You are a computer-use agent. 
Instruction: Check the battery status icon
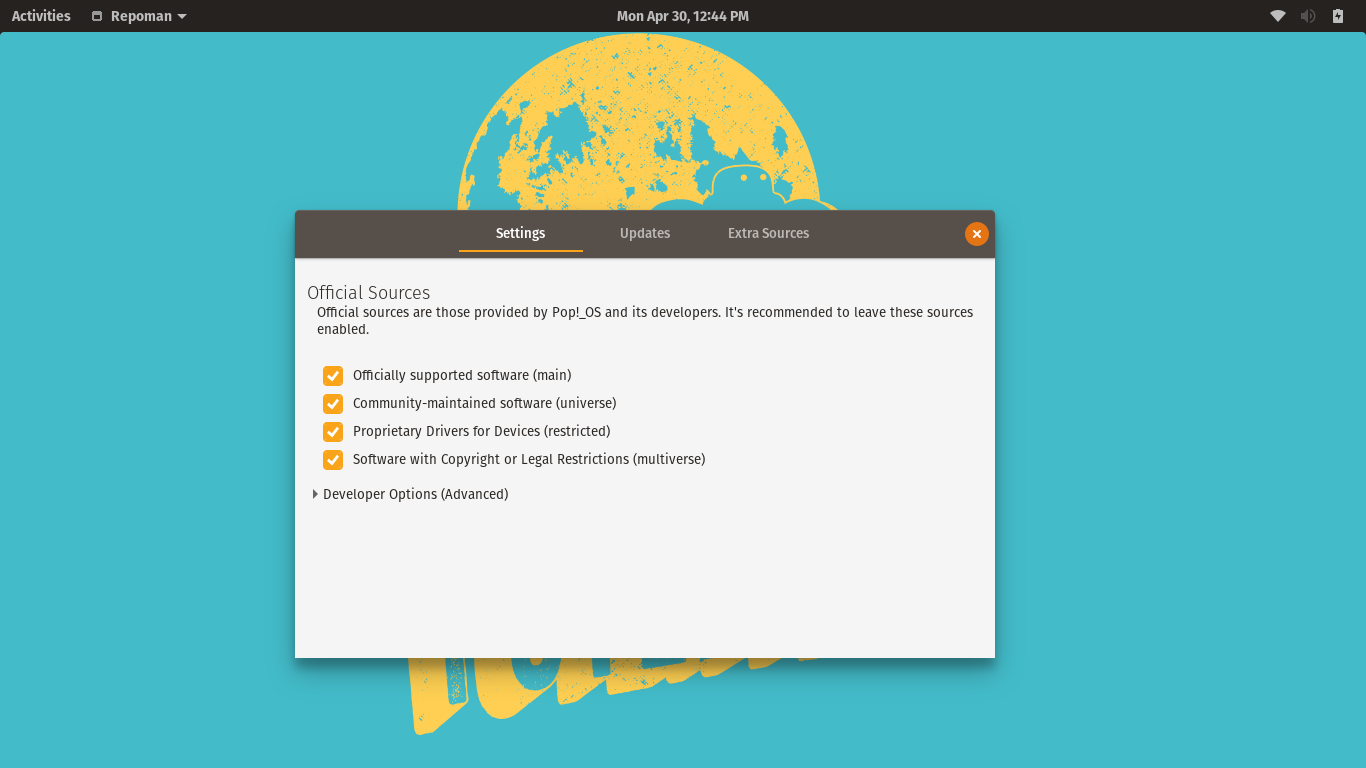1338,16
